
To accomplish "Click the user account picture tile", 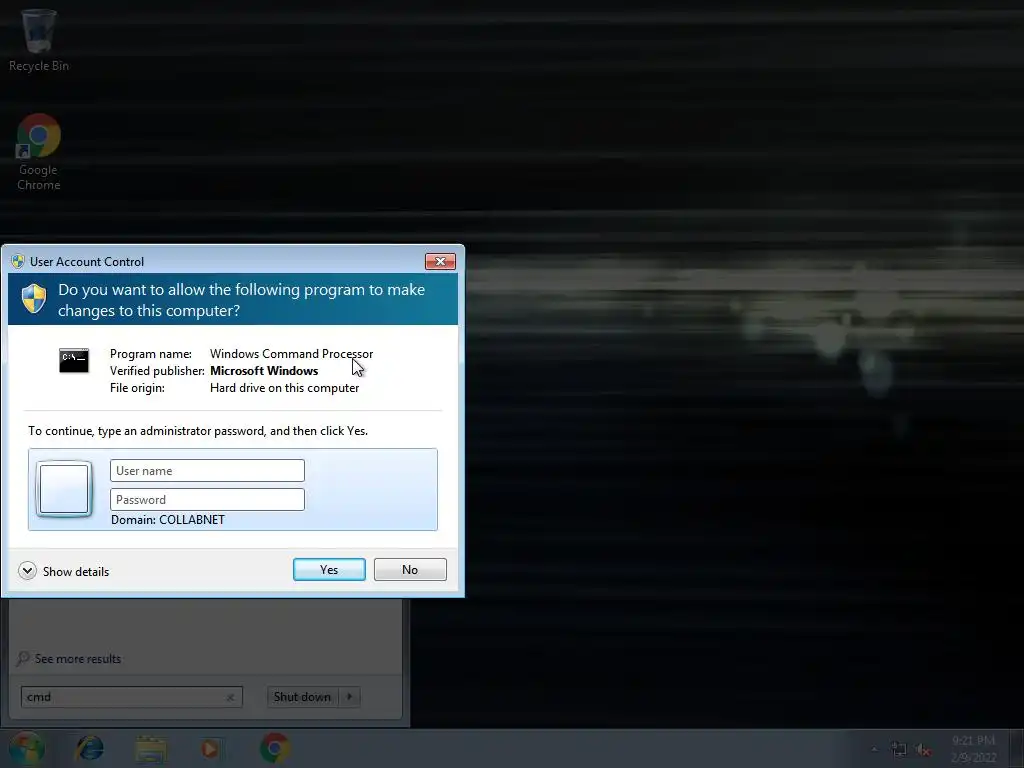I will click(x=64, y=488).
